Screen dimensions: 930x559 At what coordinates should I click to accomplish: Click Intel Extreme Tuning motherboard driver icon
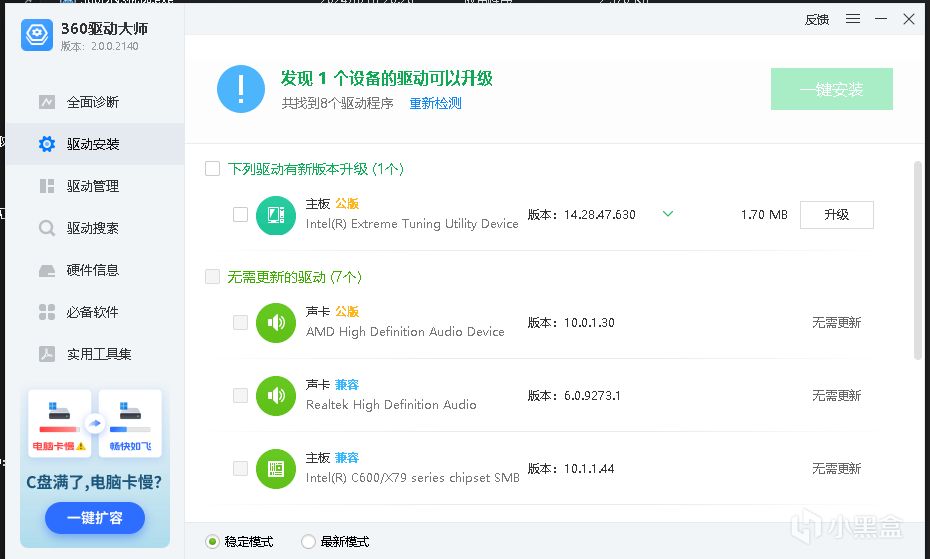[x=276, y=215]
